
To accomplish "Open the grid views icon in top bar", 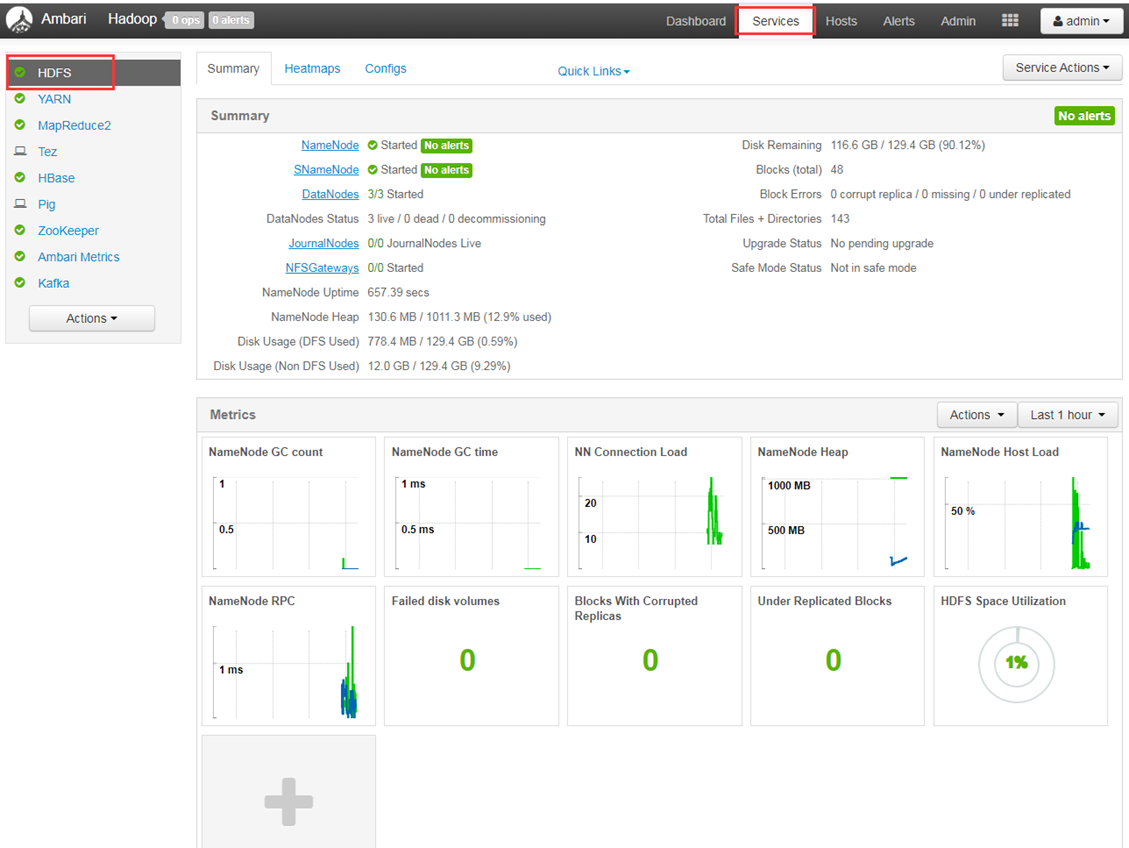I will tap(1009, 20).
